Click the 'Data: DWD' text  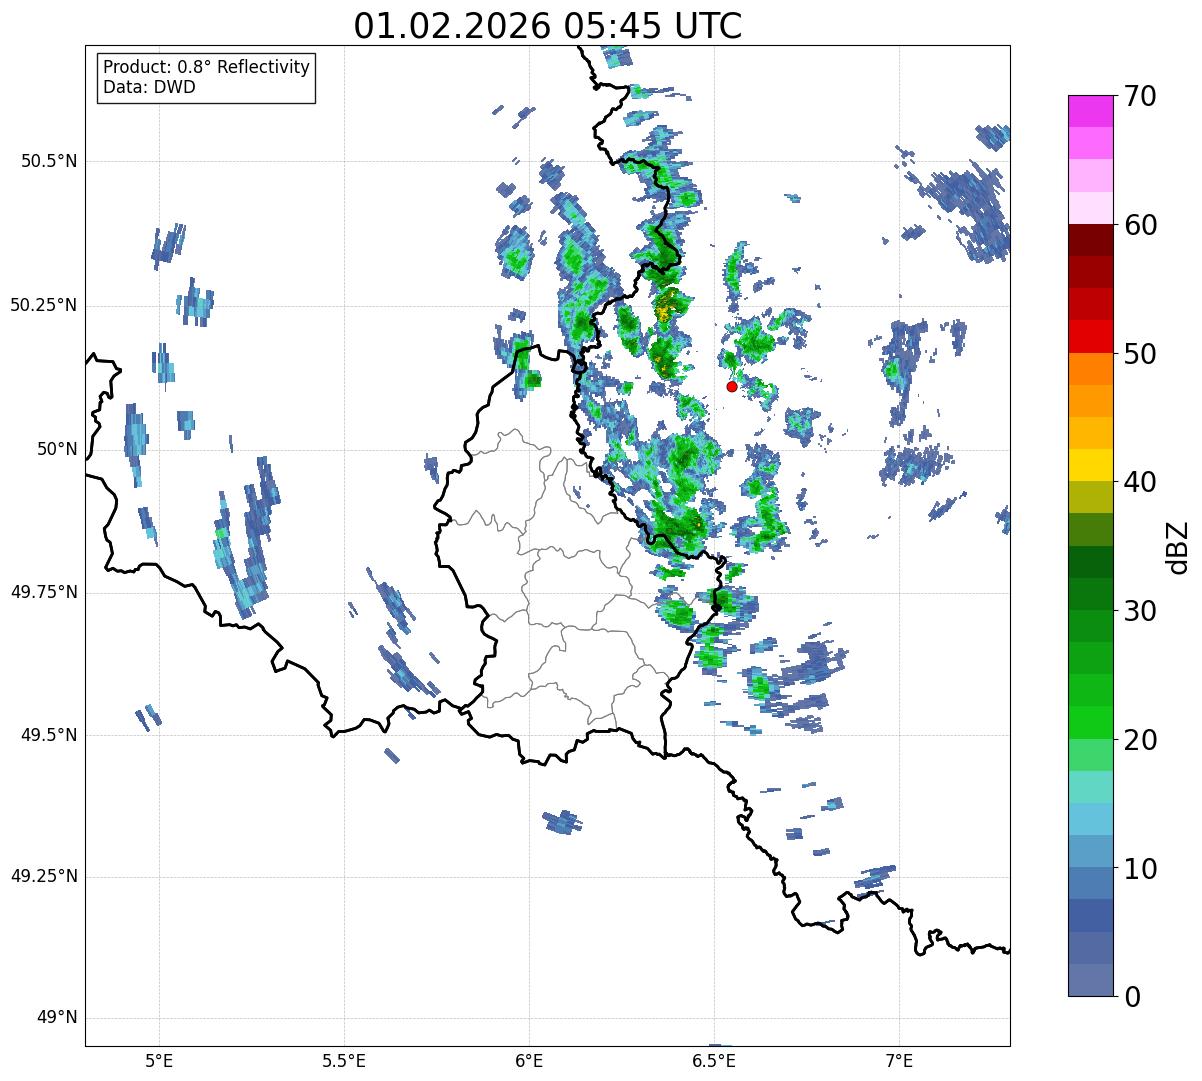tap(149, 87)
